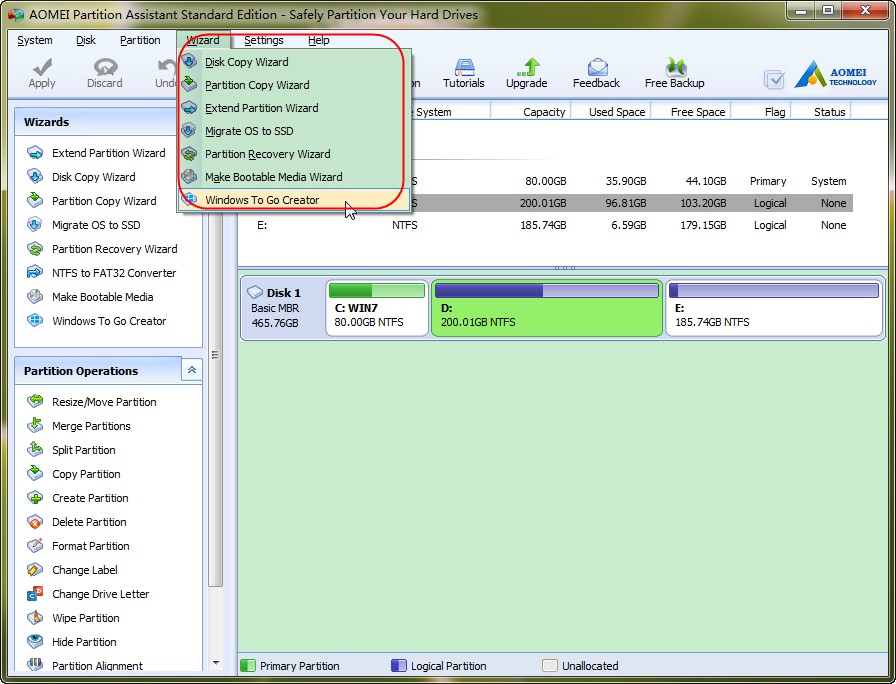This screenshot has width=896, height=684.
Task: Open the Help menu
Action: (318, 40)
